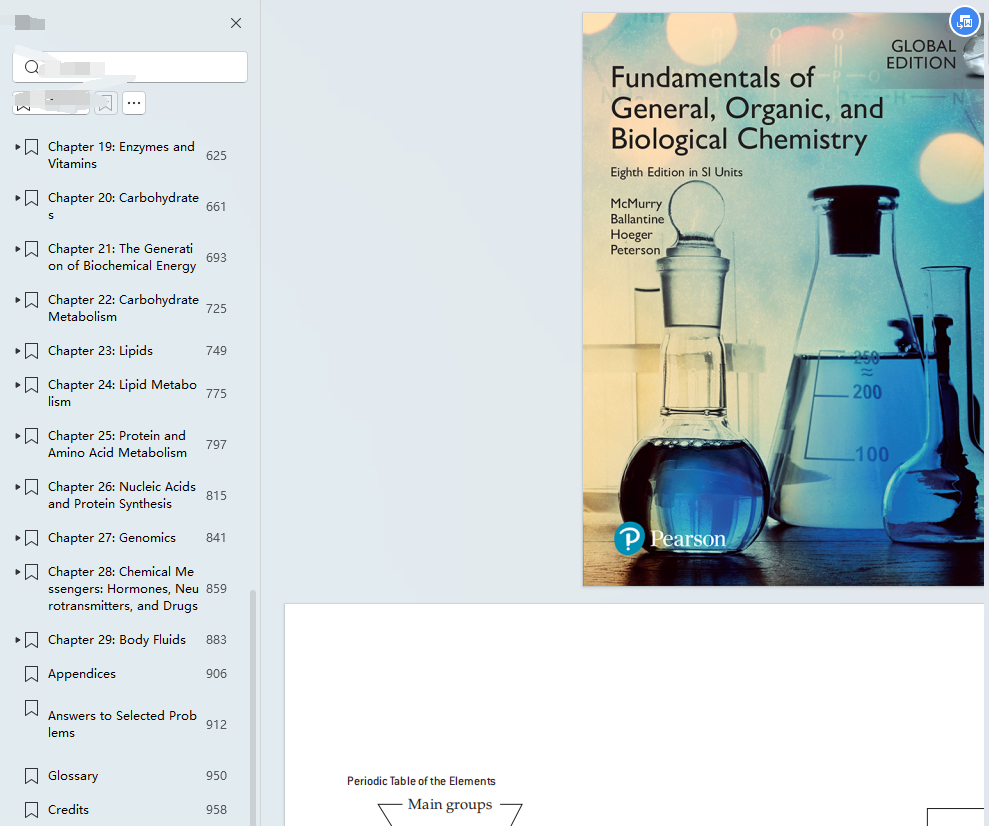The width and height of the screenshot is (989, 826).
Task: Click bookmark icon beside Chapter 22
Action: coord(32,301)
